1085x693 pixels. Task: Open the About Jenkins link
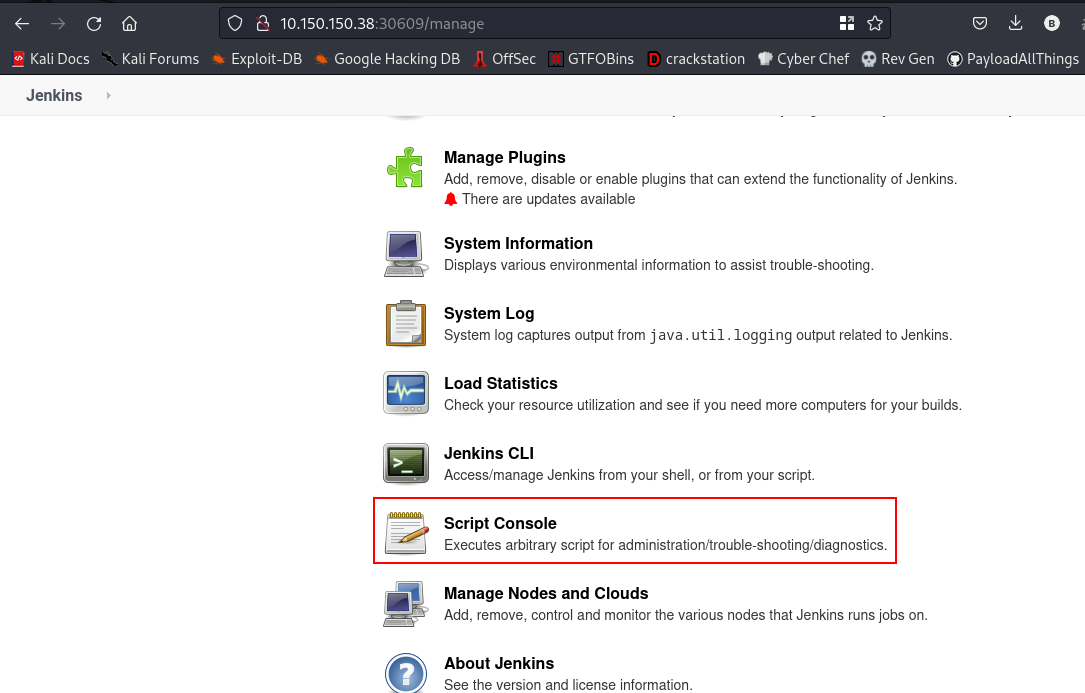pos(499,663)
